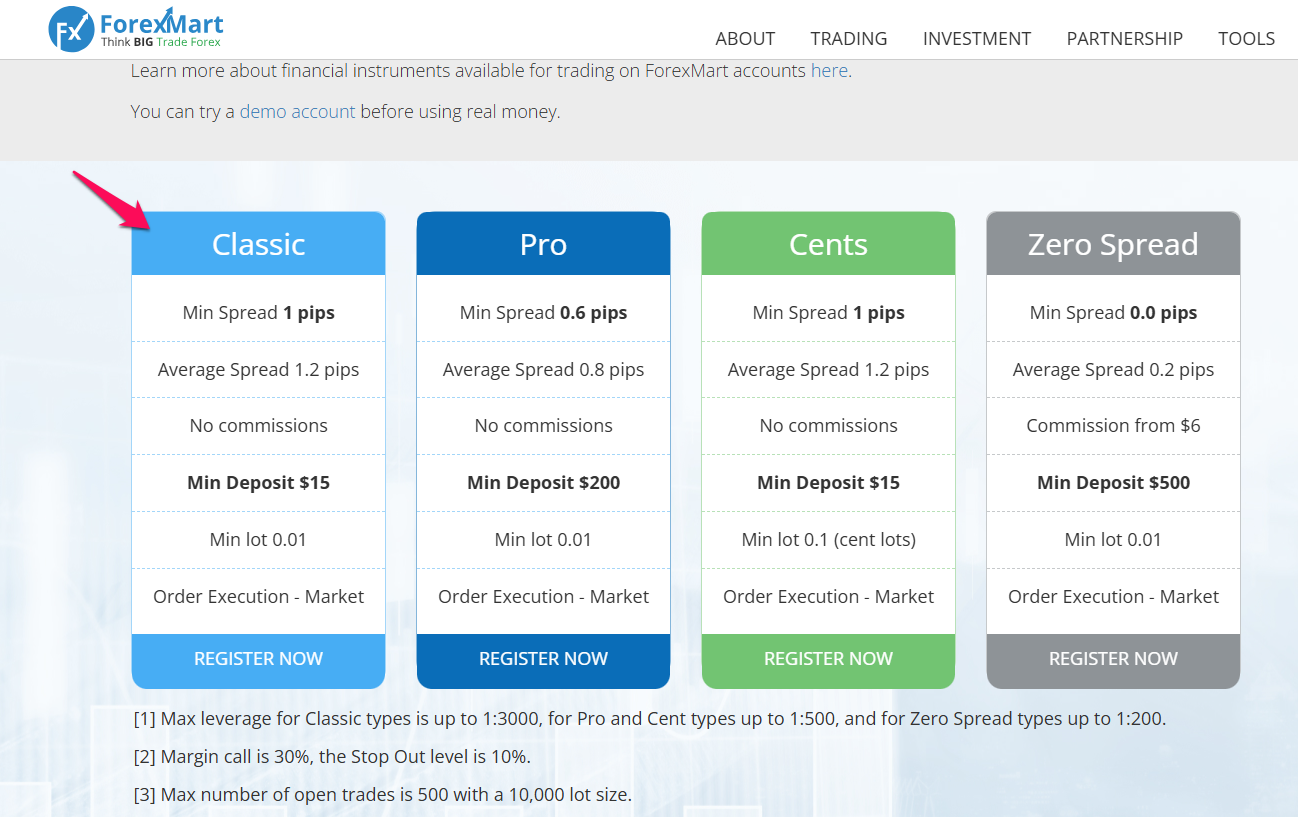Click the Classic 'Min Deposit $15' row

258,483
